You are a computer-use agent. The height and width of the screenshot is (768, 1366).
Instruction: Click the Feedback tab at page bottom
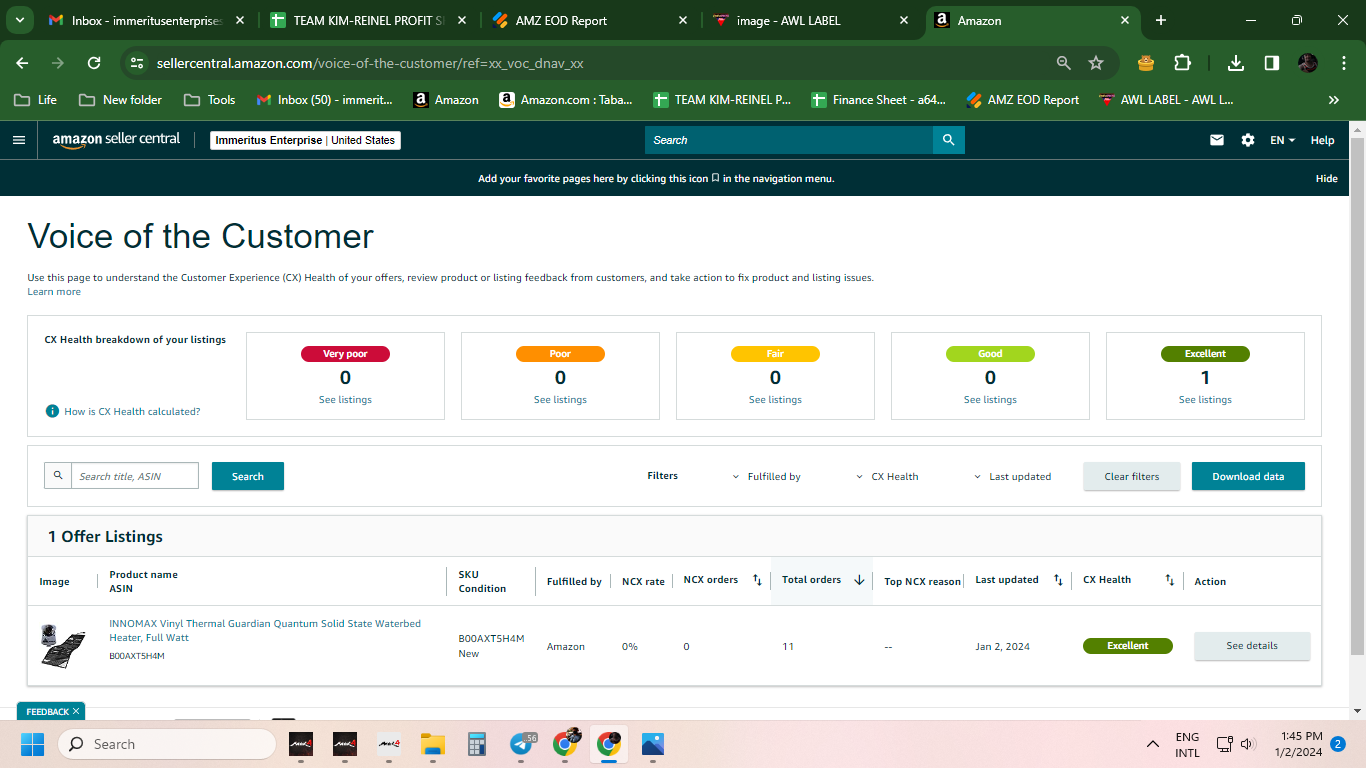click(x=51, y=711)
